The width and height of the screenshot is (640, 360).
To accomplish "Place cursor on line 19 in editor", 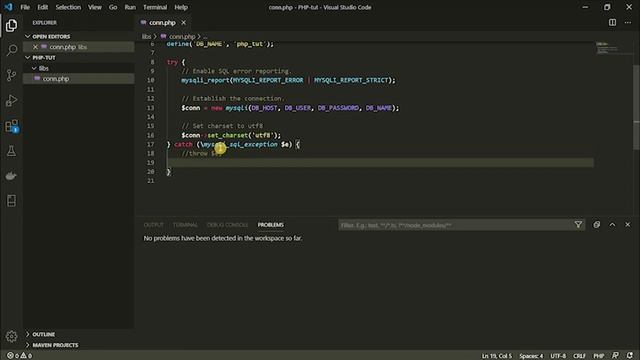I will tap(380, 162).
